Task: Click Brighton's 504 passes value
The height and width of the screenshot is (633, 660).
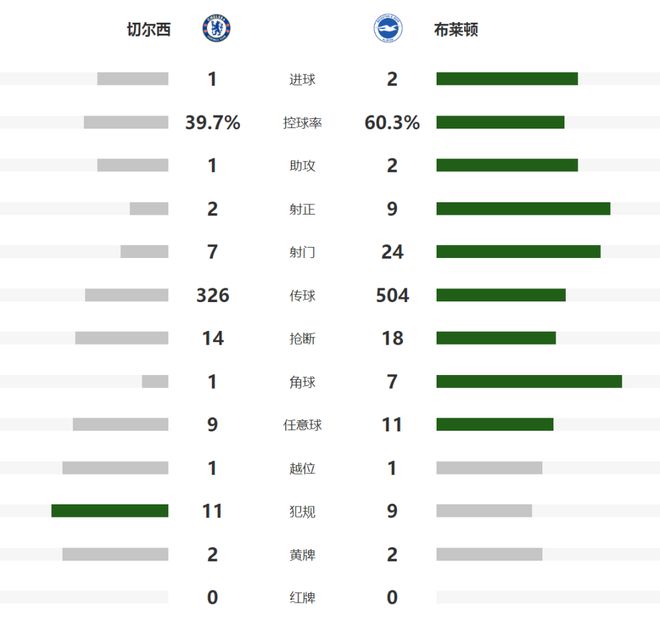Action: point(392,295)
